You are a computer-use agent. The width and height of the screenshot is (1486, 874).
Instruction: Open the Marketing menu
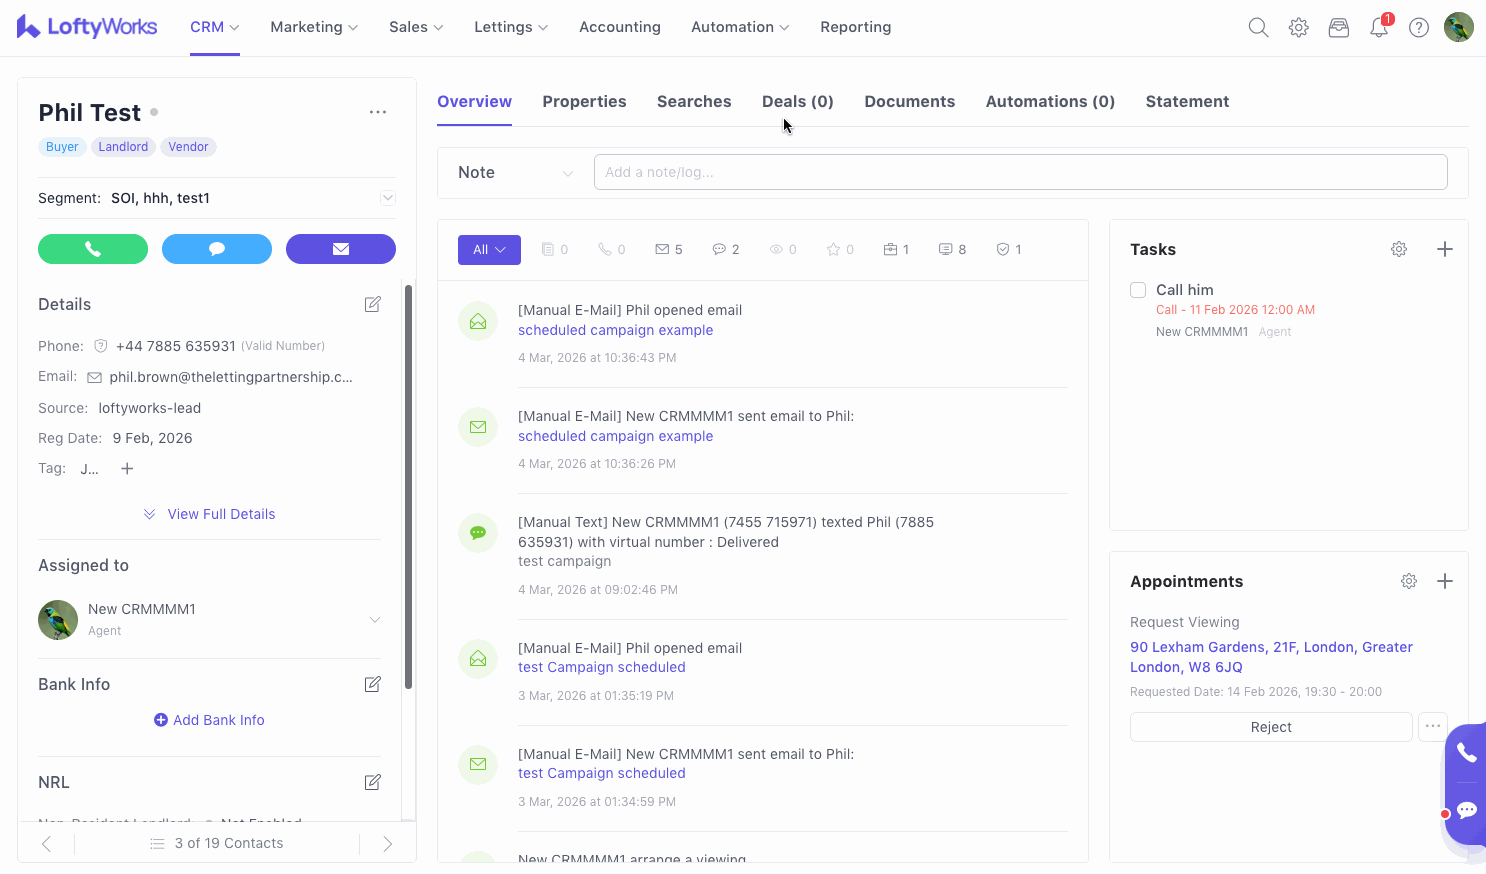point(313,28)
